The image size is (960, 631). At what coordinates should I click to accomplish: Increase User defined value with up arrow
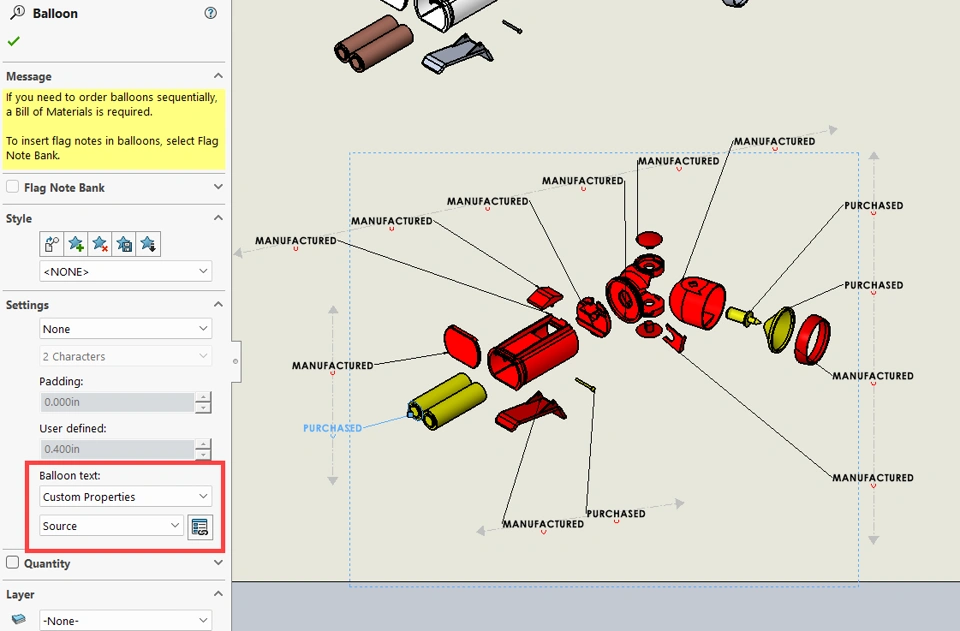[x=203, y=444]
